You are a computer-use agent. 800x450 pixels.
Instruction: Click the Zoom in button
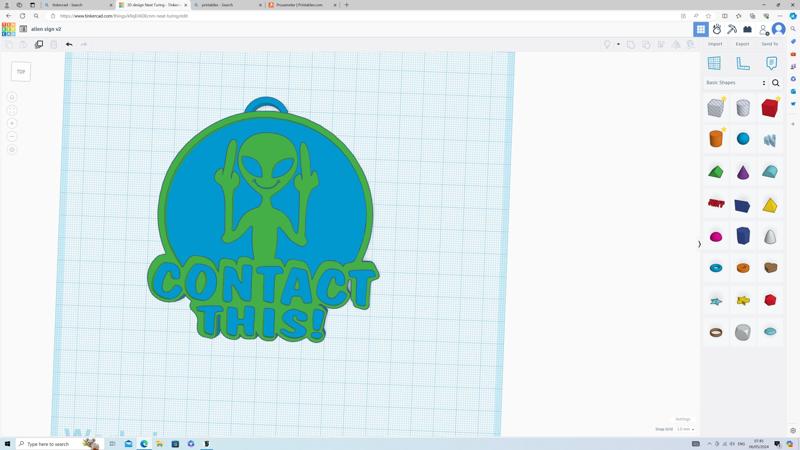(x=12, y=123)
